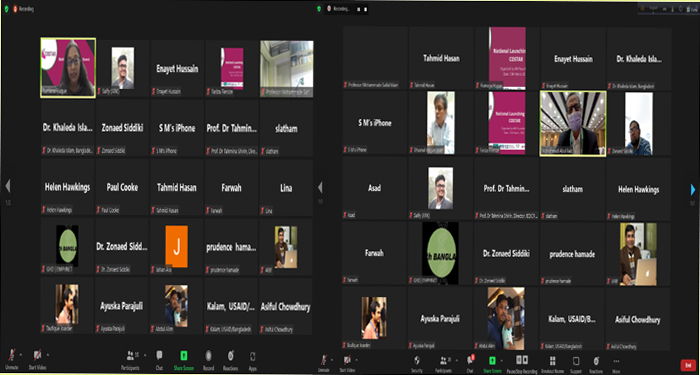Click the Record button in left toolbar
Image resolution: width=700 pixels, height=375 pixels.
208,361
